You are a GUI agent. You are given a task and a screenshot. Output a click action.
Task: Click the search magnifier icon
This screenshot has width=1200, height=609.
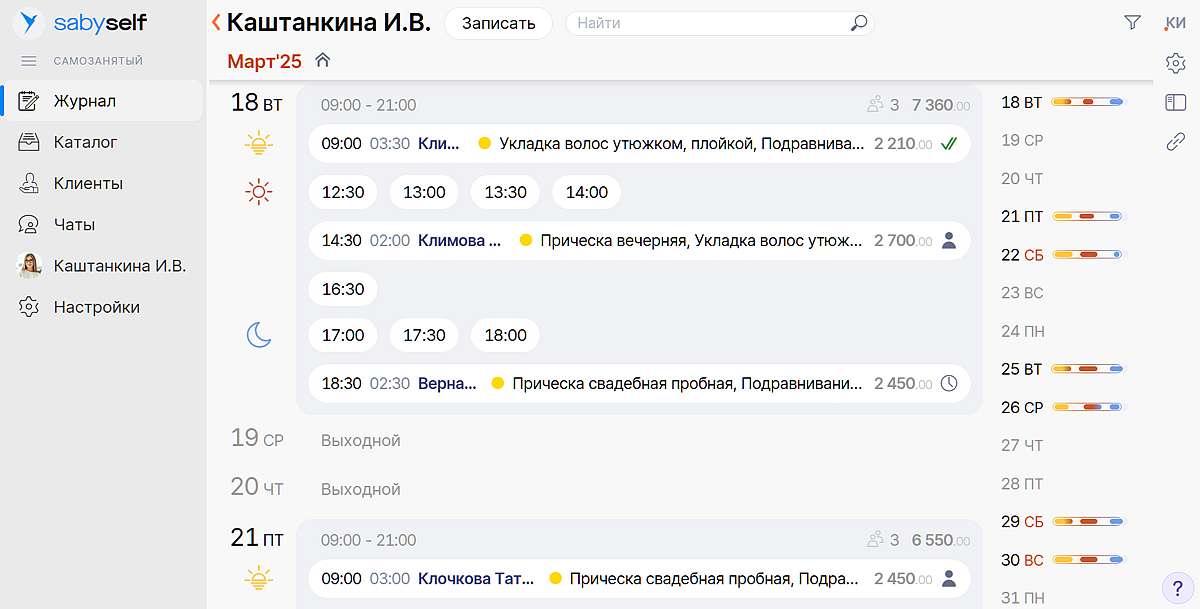pyautogui.click(x=858, y=23)
